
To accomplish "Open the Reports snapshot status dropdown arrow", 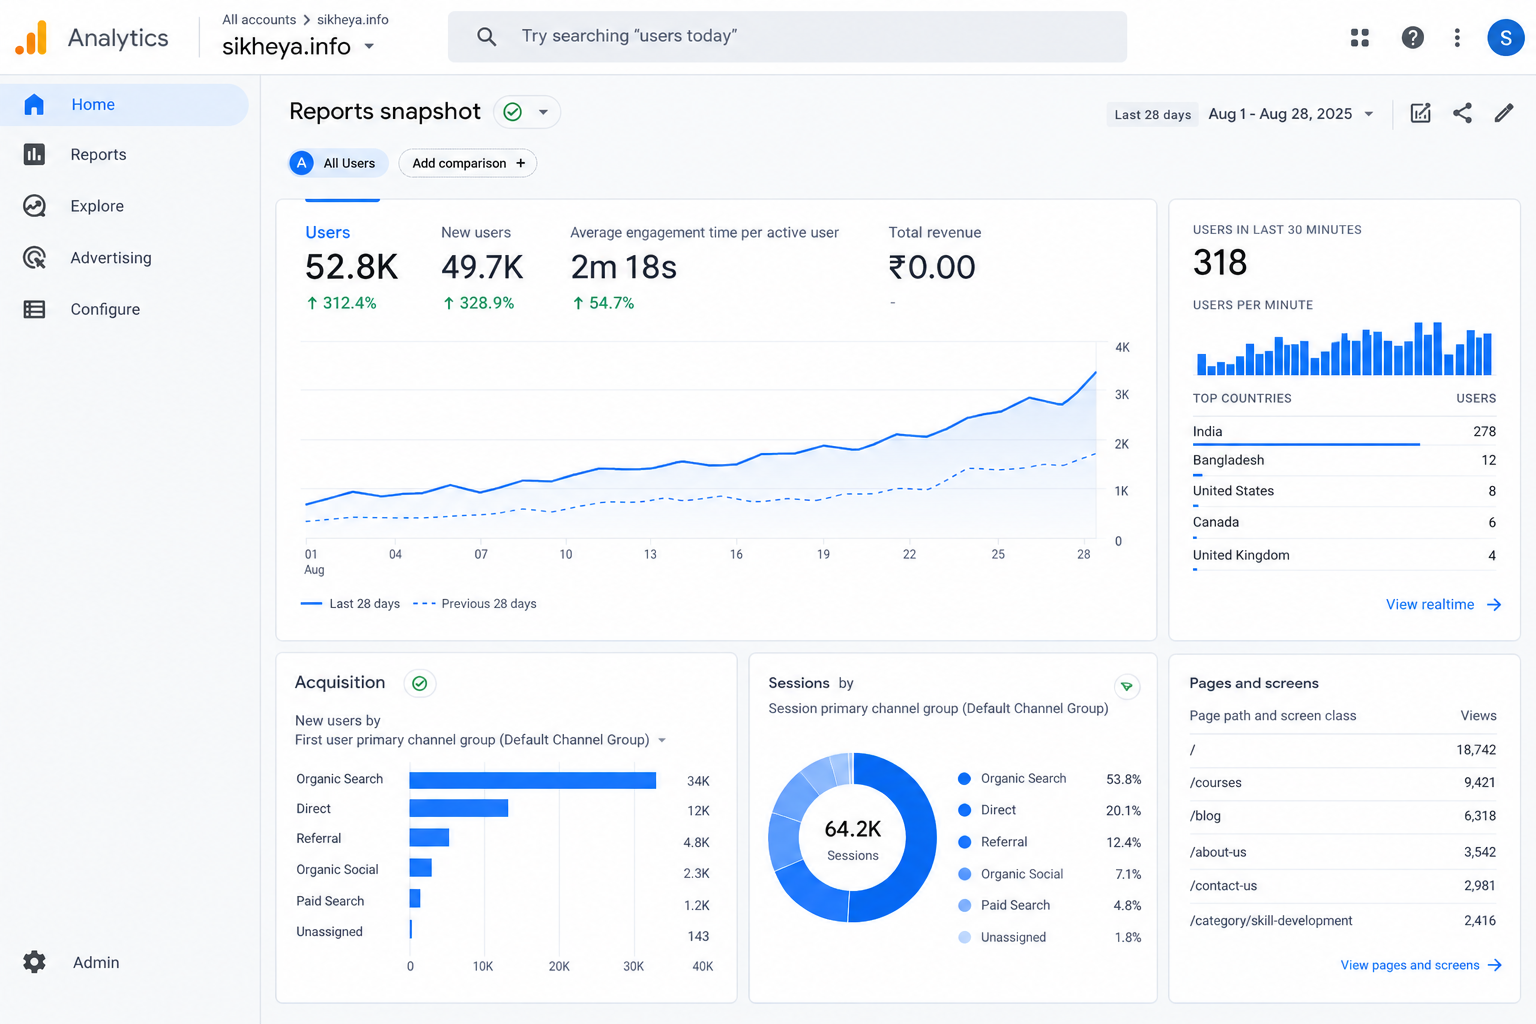I will [543, 112].
